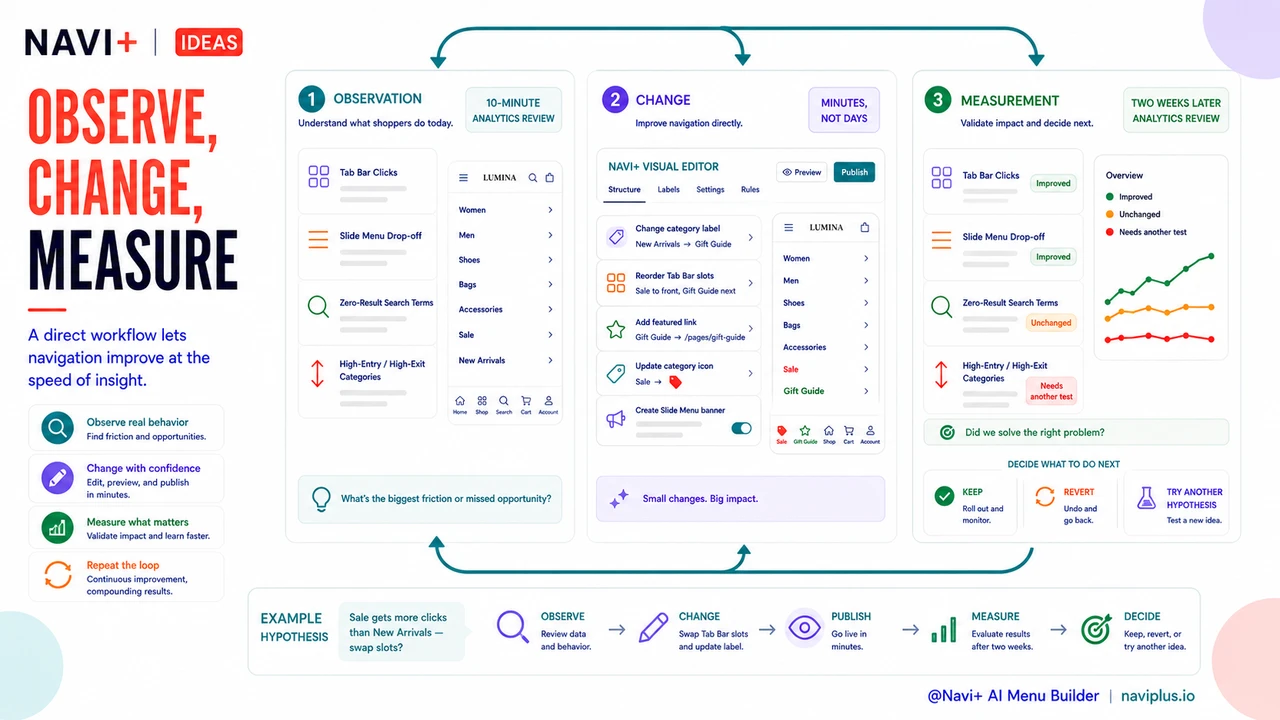Click the Keep checkmark icon

944,496
